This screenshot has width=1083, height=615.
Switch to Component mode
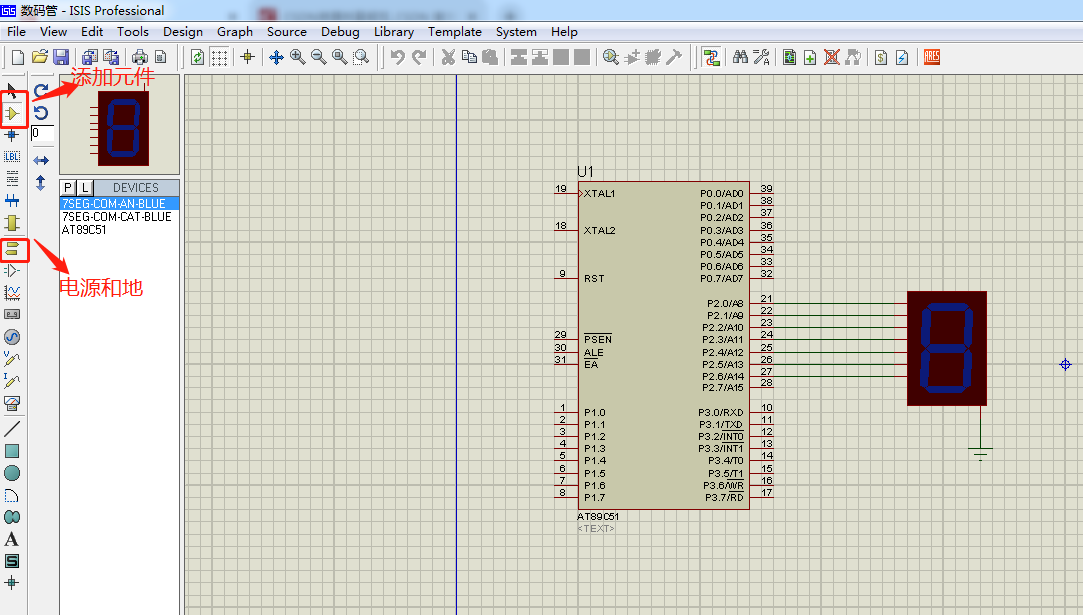[x=12, y=113]
